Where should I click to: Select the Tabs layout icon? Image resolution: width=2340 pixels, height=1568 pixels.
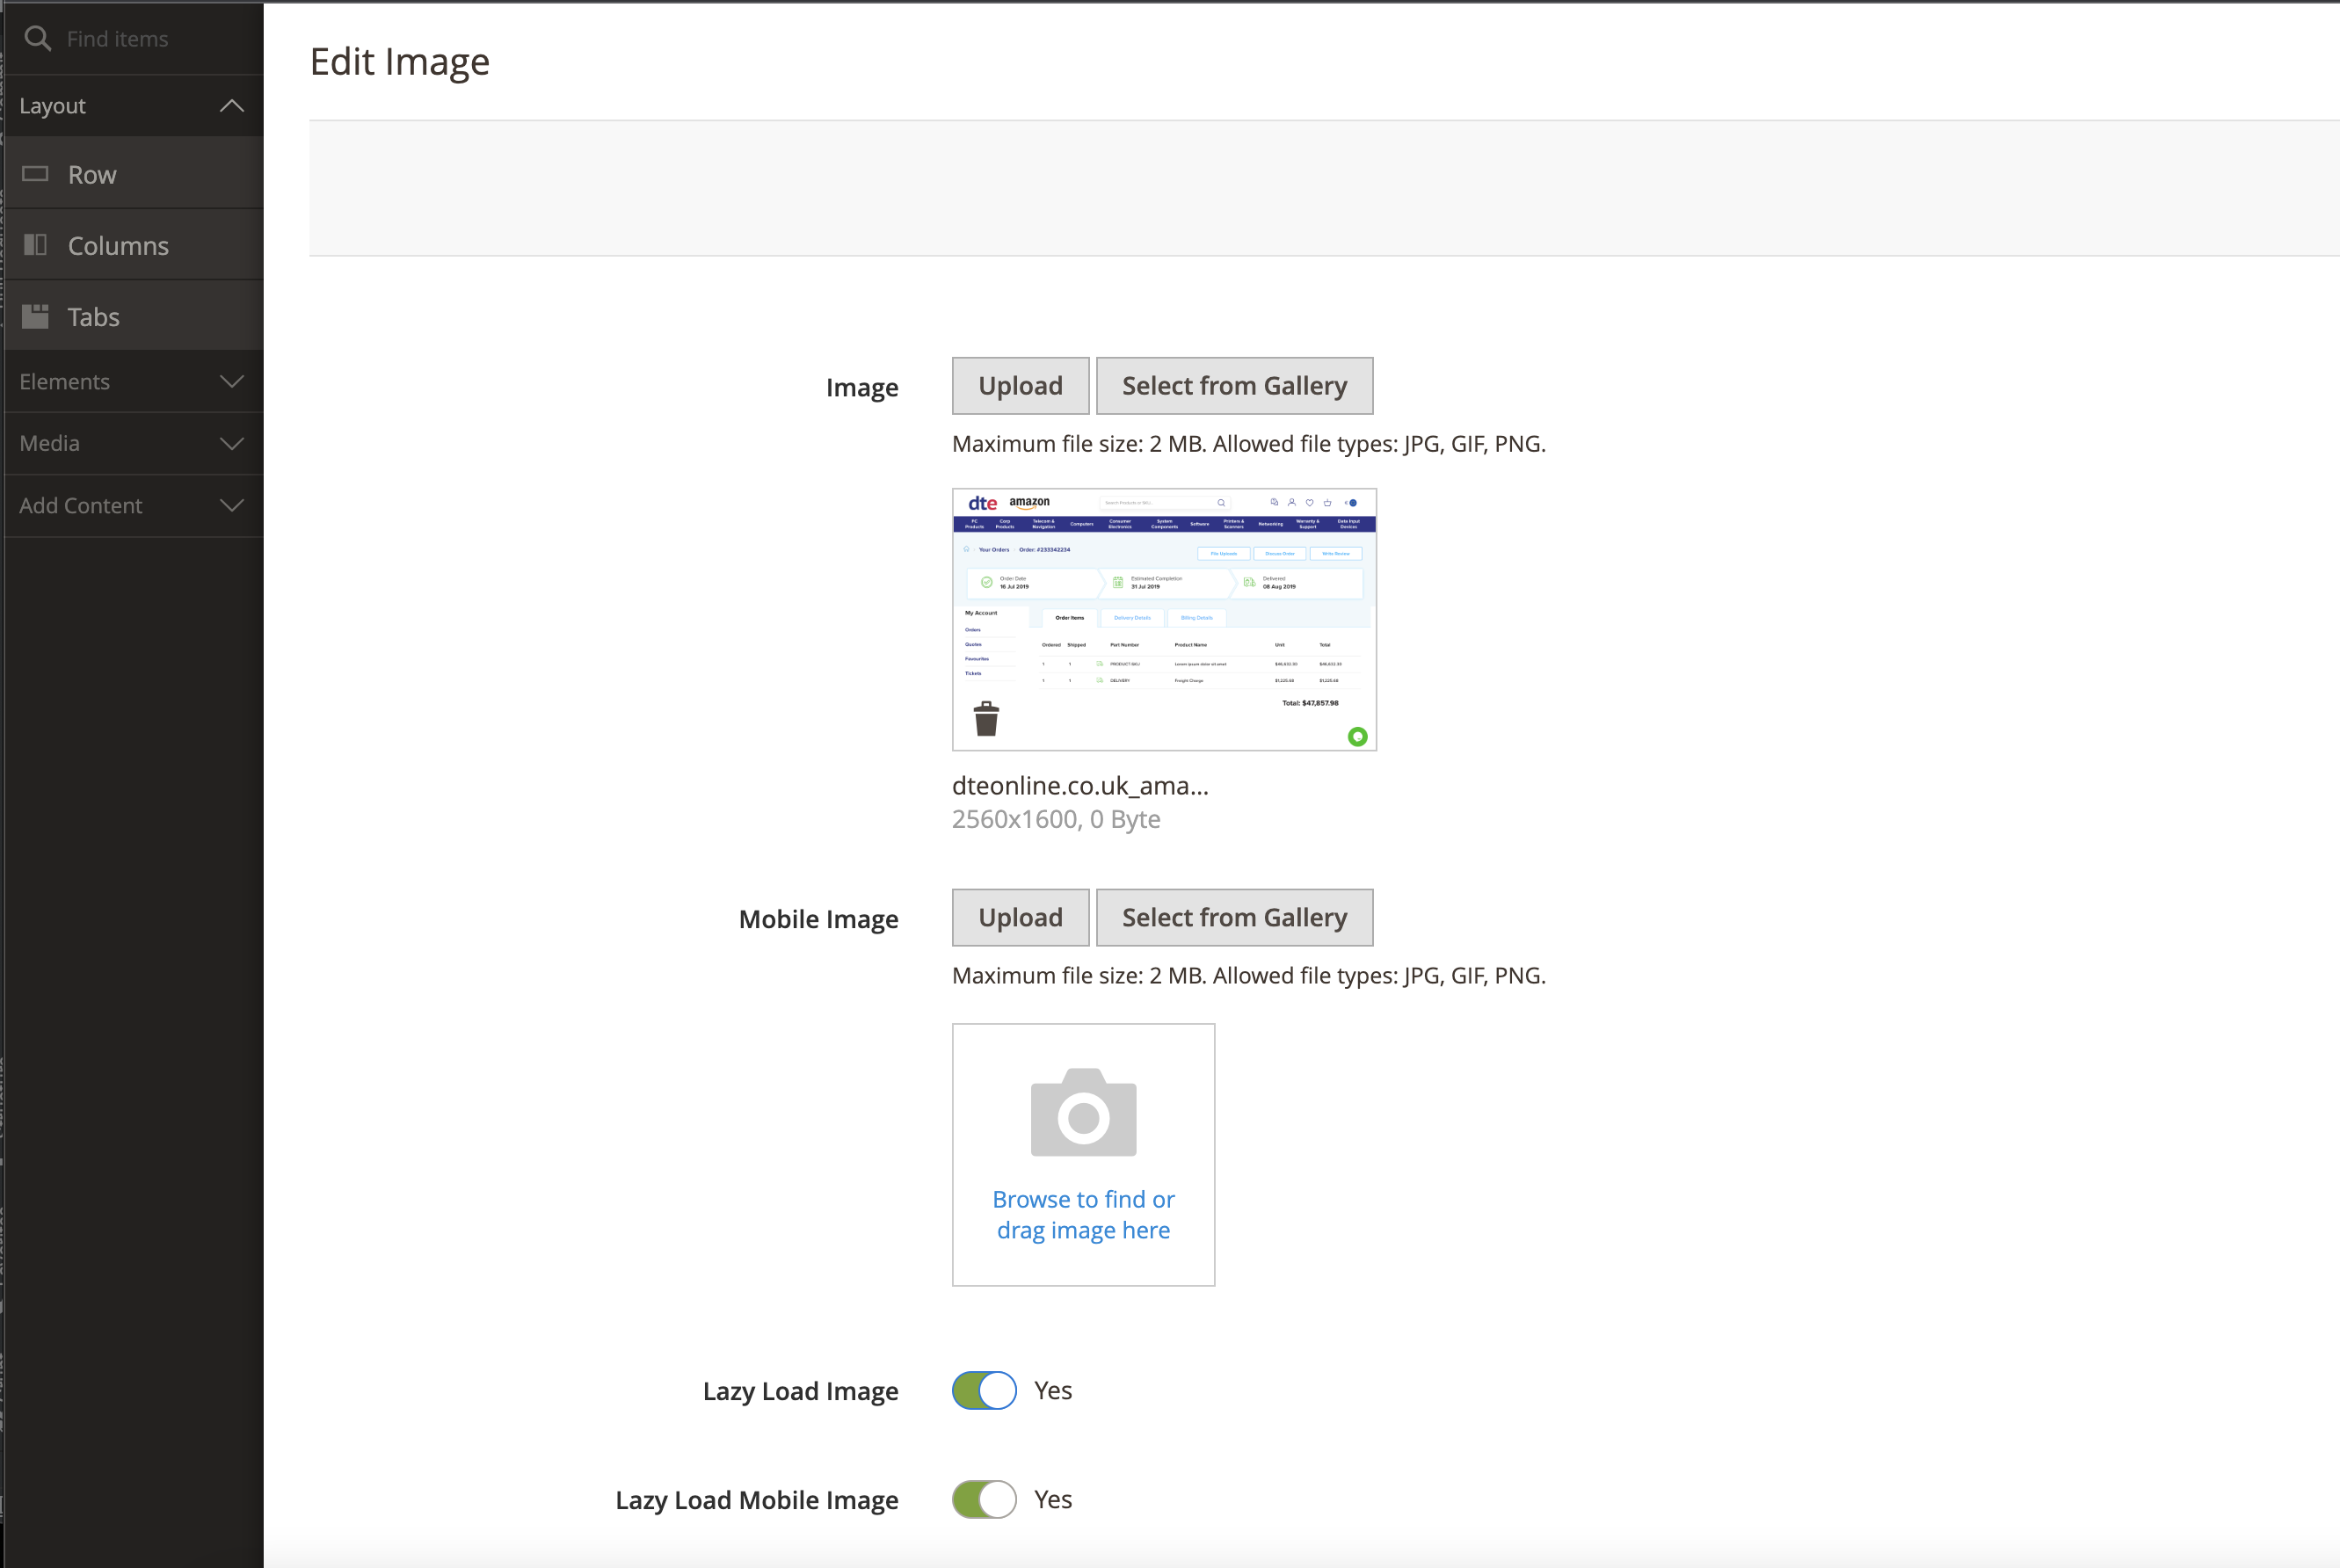(35, 316)
